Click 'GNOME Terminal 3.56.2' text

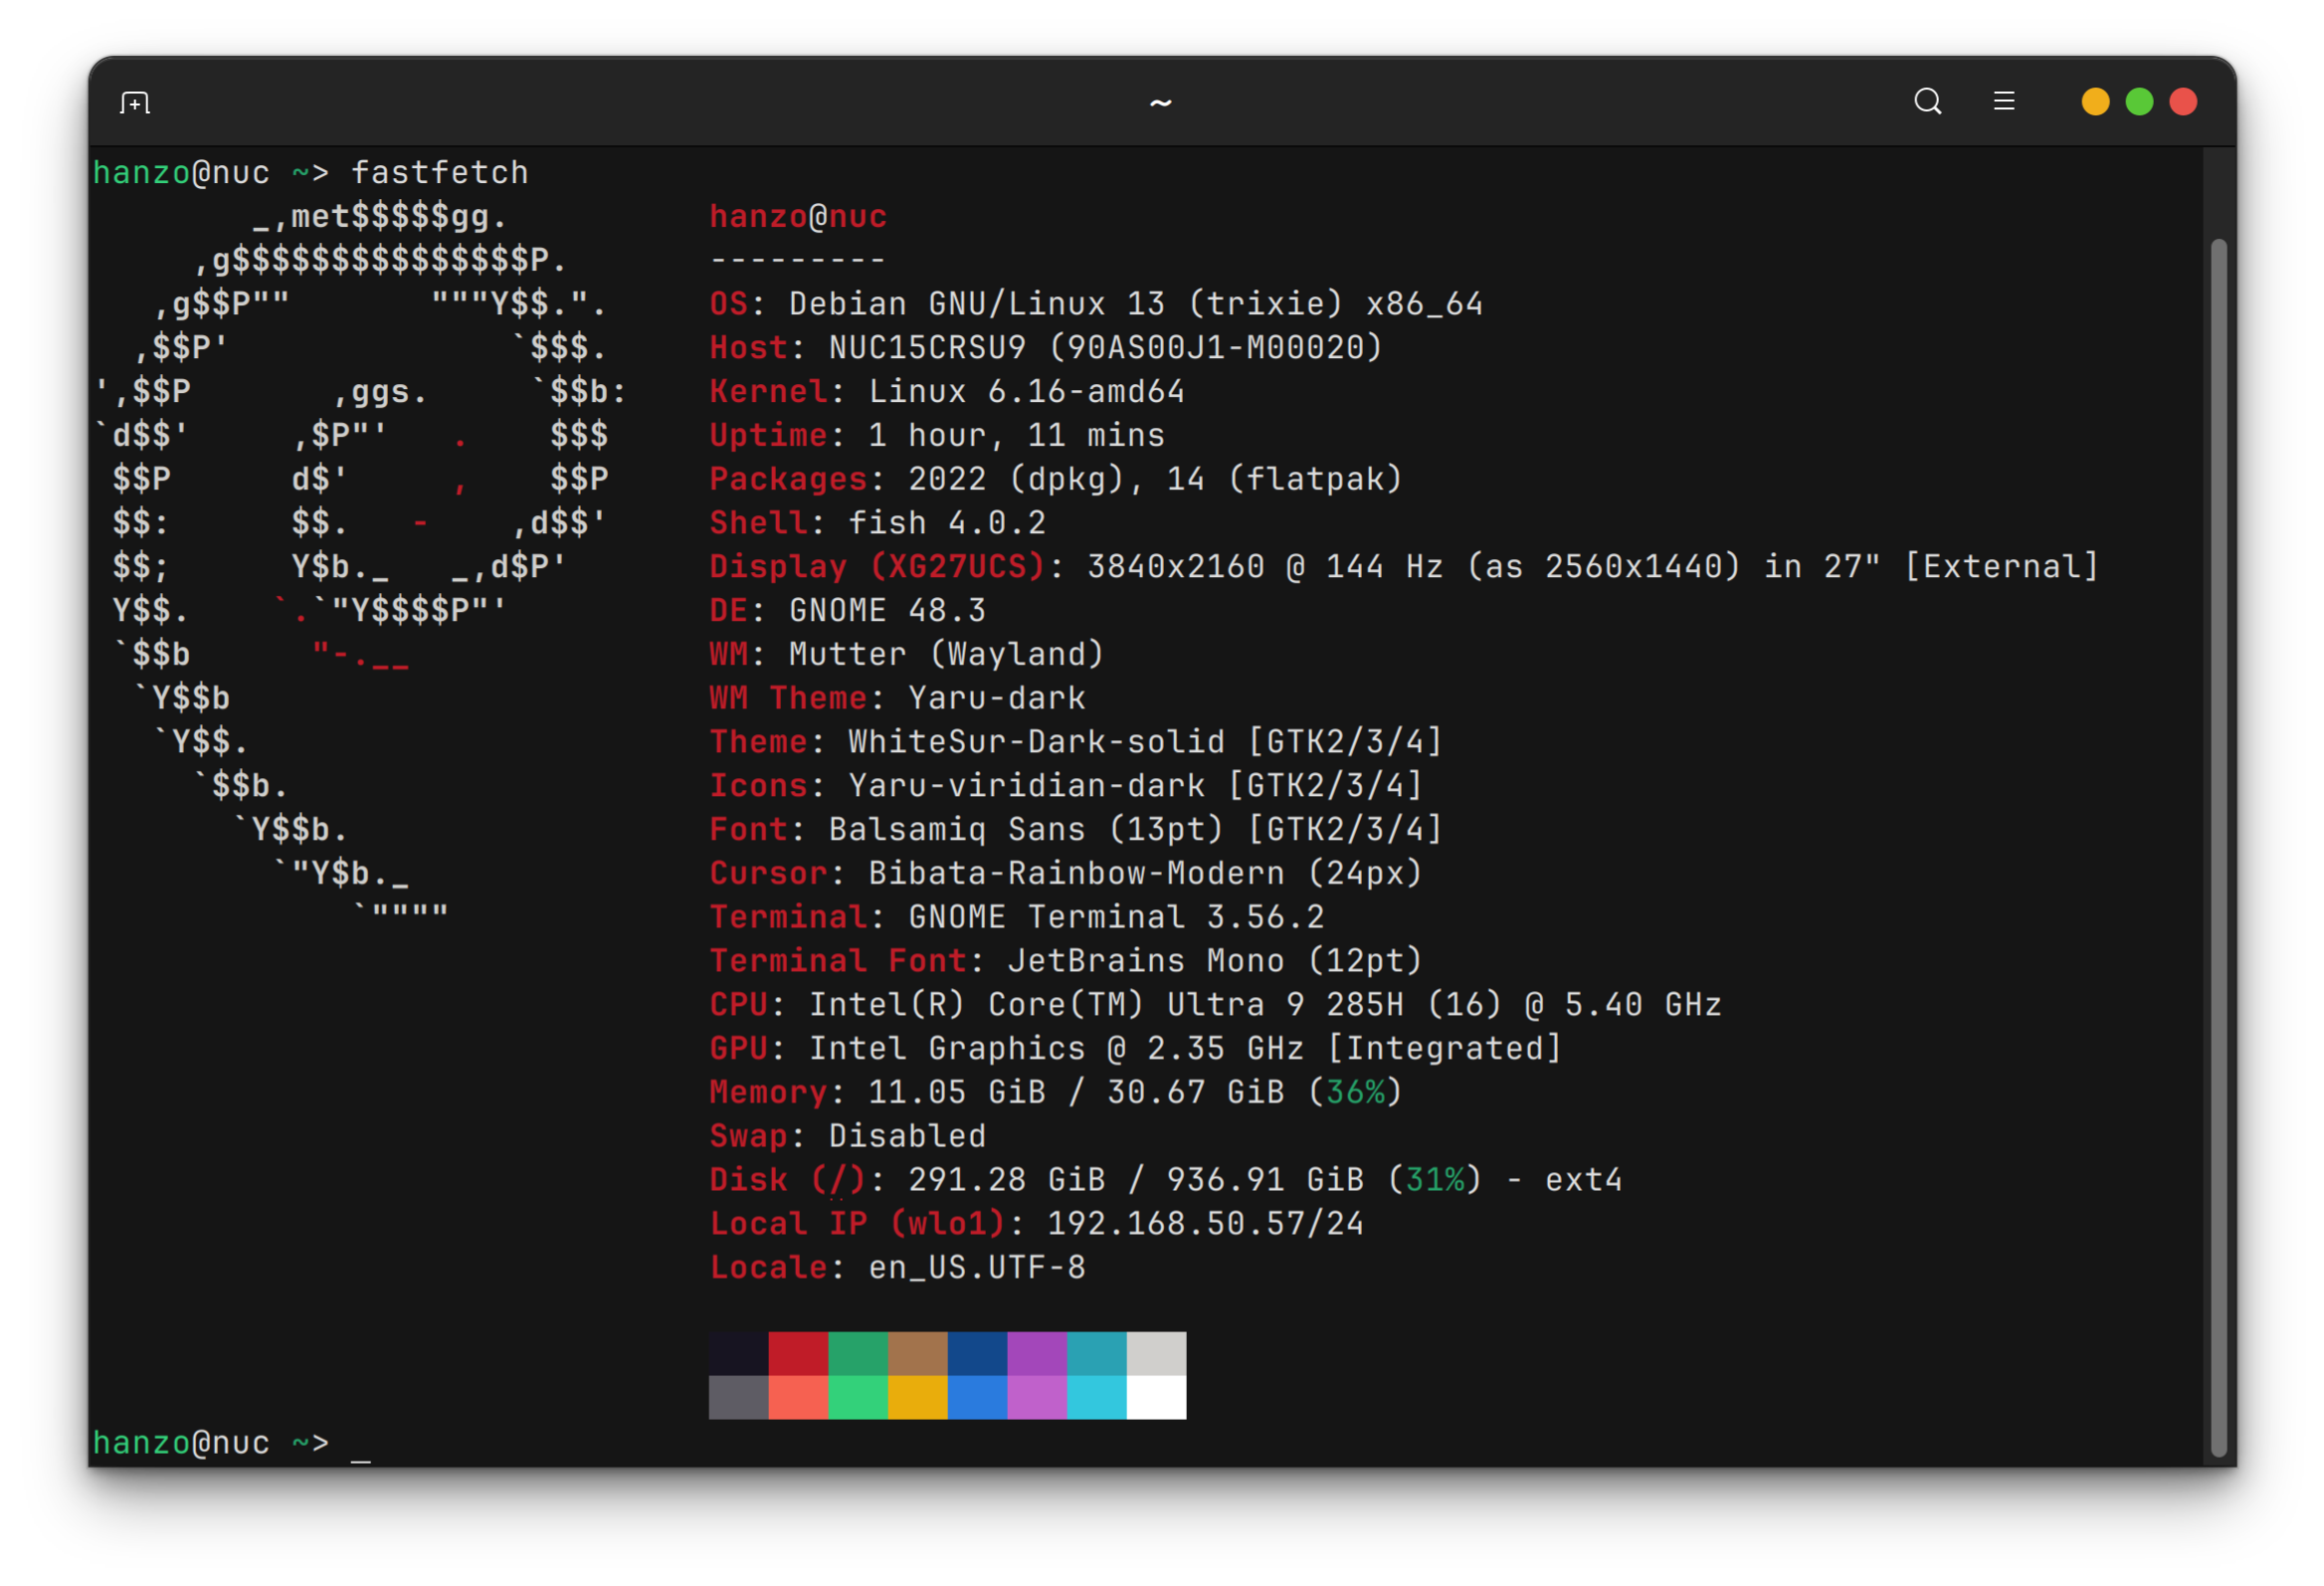click(x=1116, y=917)
